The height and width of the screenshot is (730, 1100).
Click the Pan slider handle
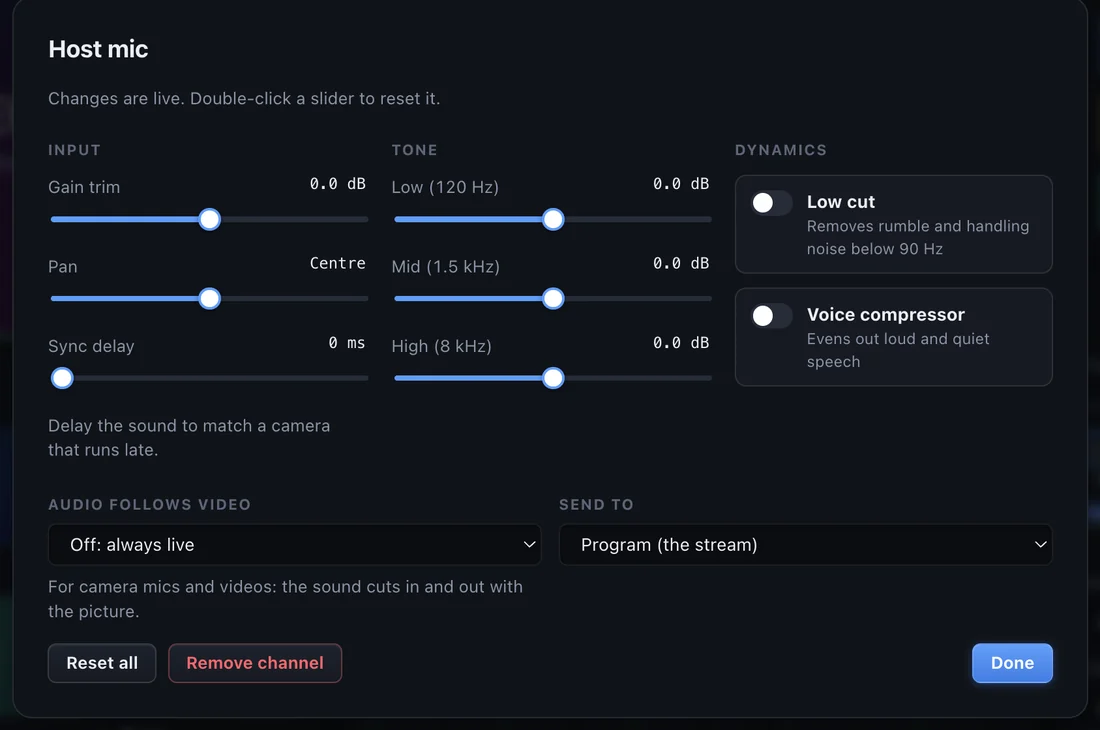click(209, 299)
